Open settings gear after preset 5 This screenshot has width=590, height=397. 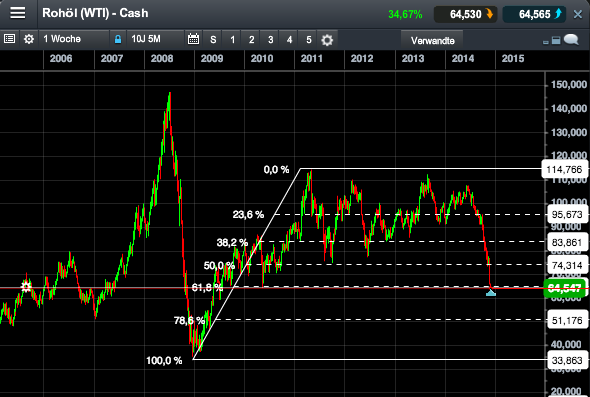click(327, 40)
